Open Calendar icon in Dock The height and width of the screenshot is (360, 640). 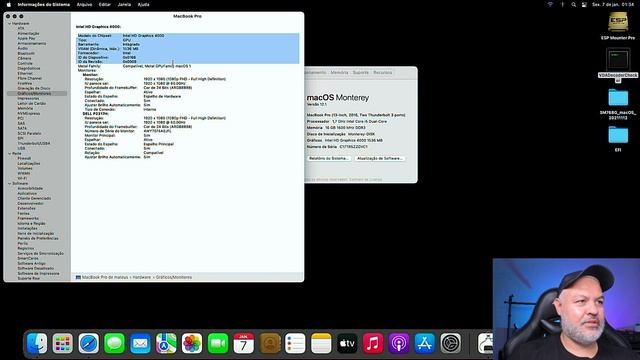point(244,343)
